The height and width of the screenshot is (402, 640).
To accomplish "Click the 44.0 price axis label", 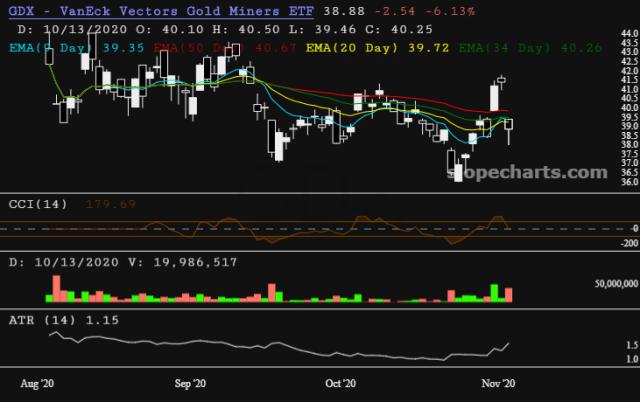I will click(x=629, y=33).
